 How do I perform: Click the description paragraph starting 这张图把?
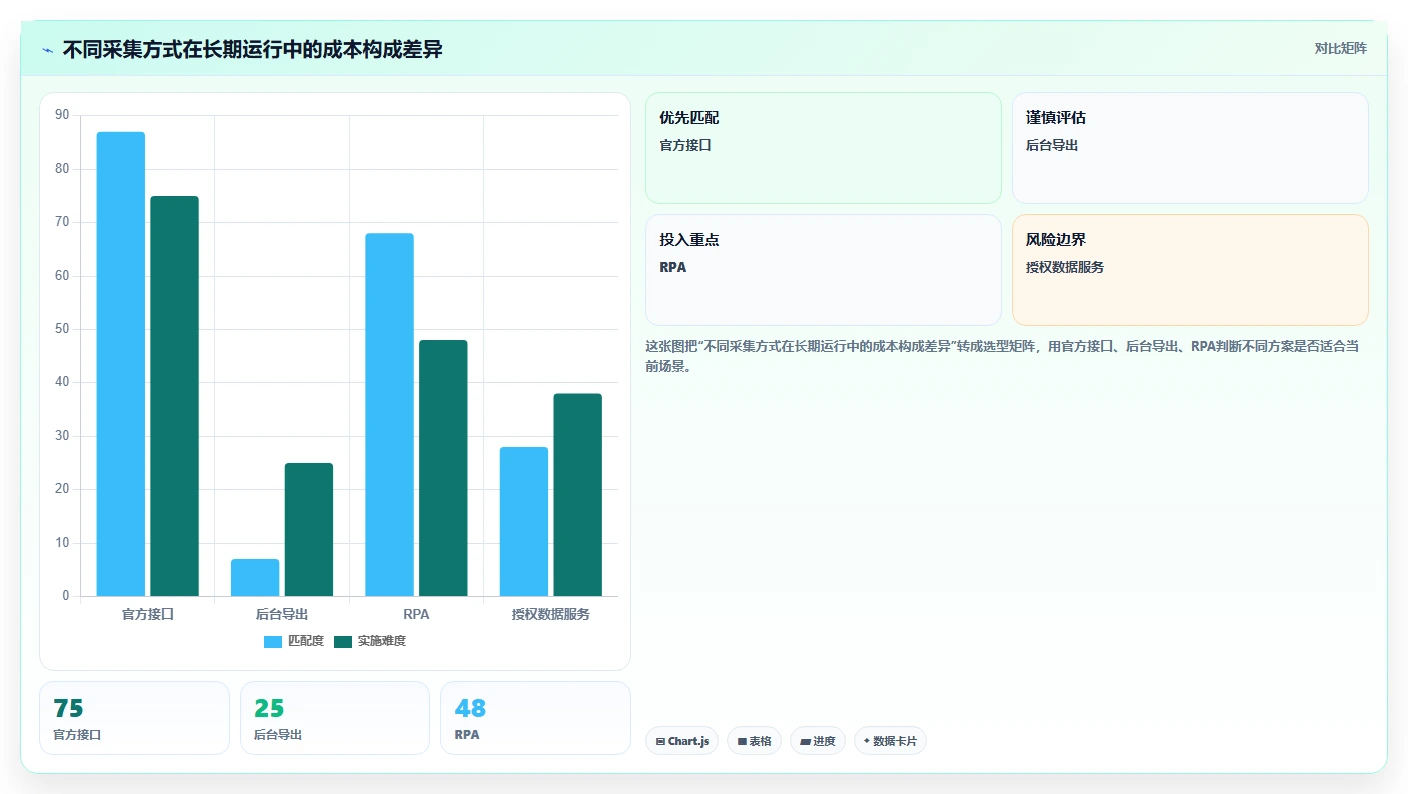1002,356
